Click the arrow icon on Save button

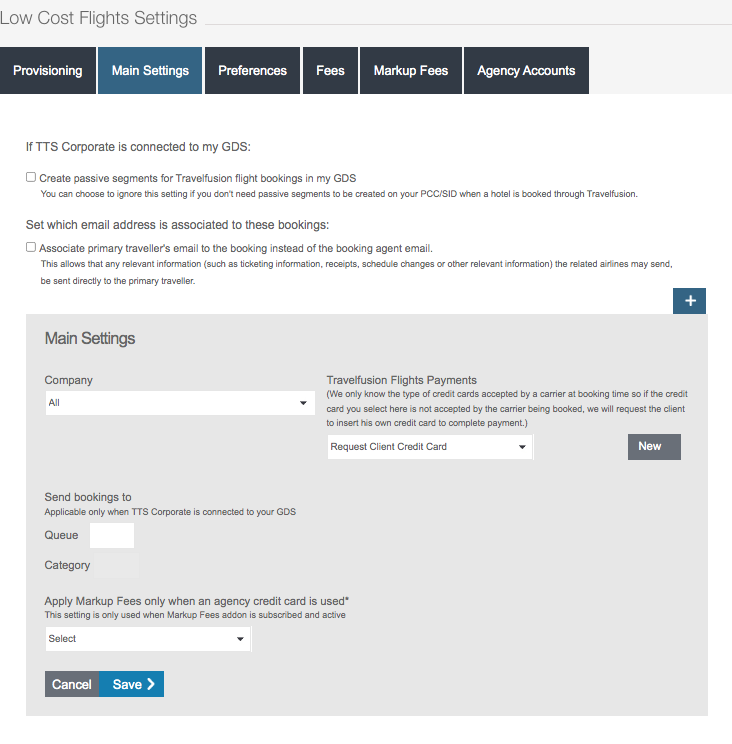click(151, 684)
